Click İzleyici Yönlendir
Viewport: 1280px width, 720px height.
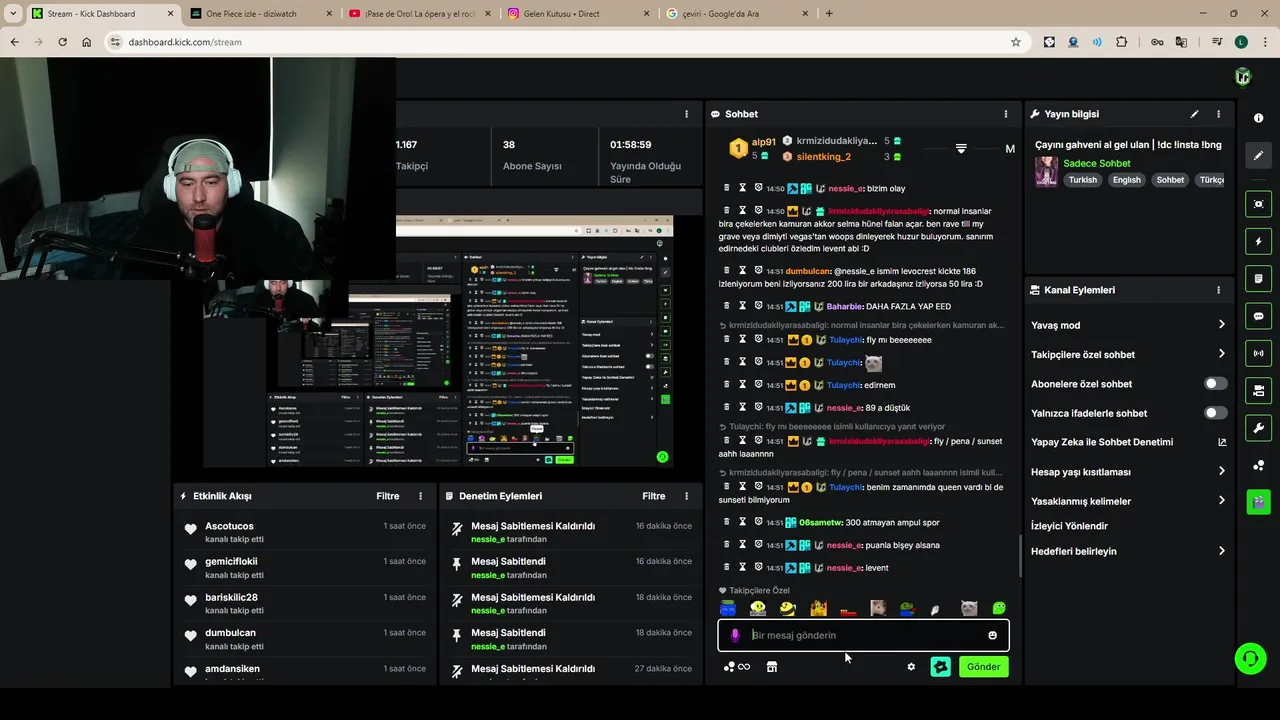click(1069, 526)
